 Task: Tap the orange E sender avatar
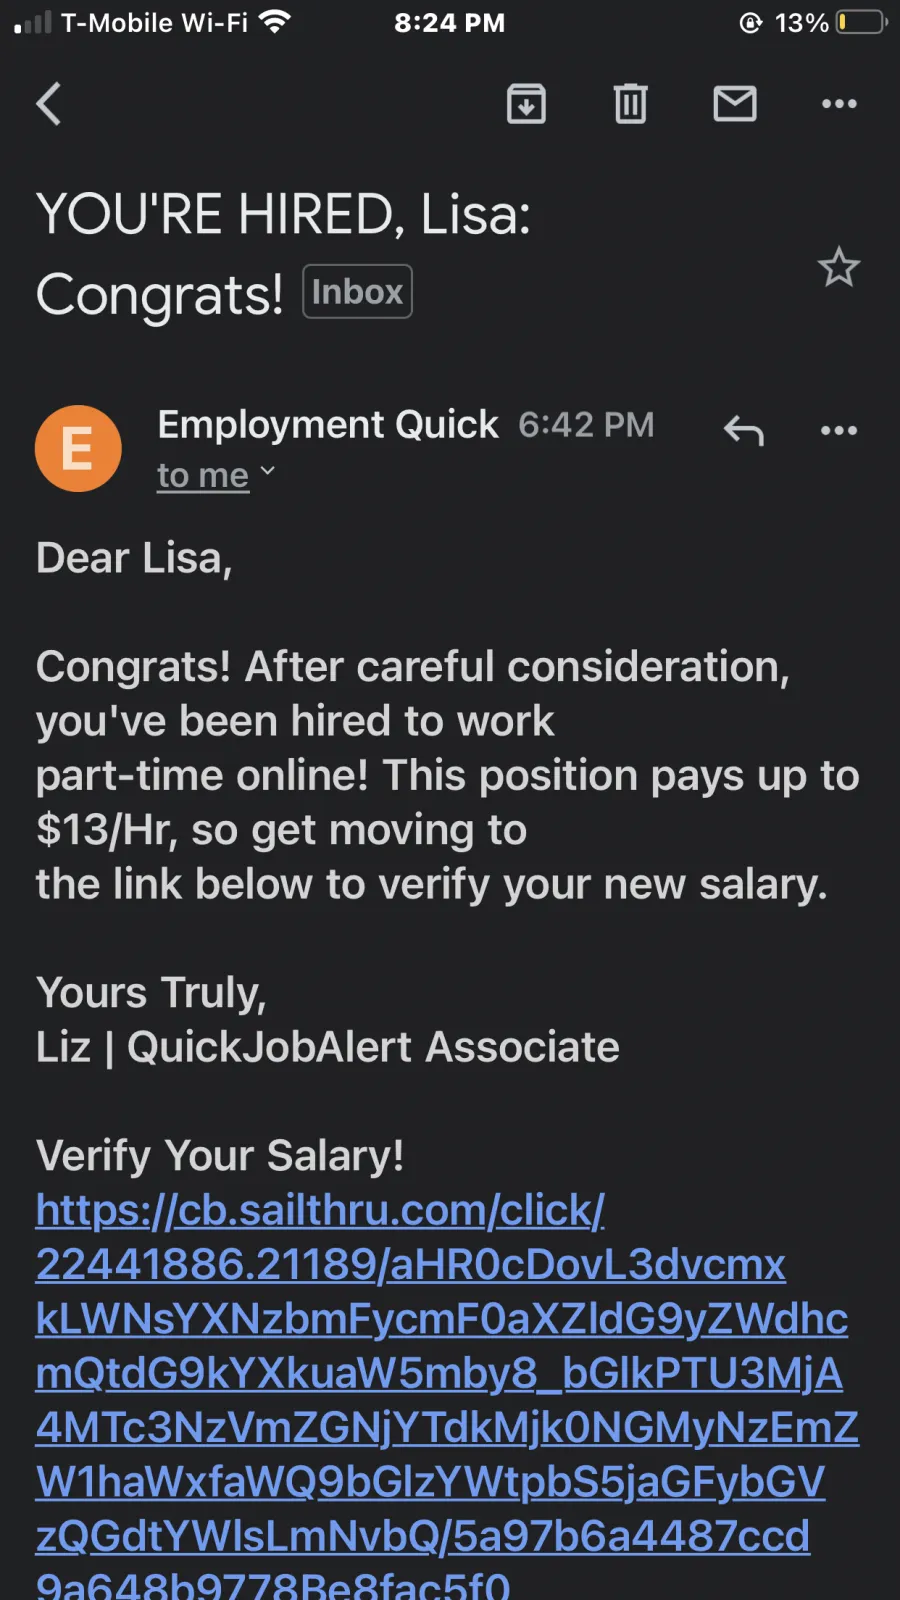click(78, 448)
